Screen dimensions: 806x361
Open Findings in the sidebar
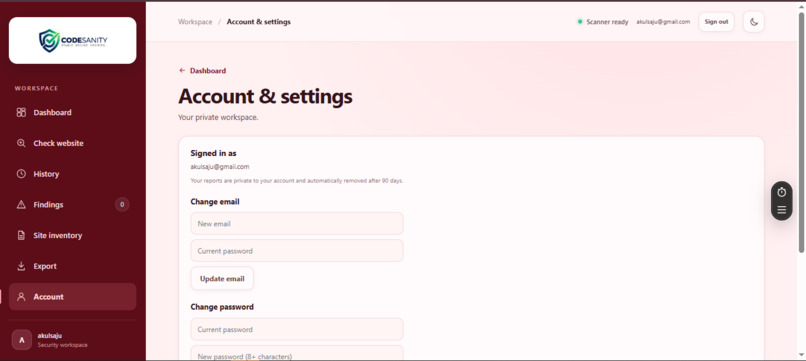[72, 205]
